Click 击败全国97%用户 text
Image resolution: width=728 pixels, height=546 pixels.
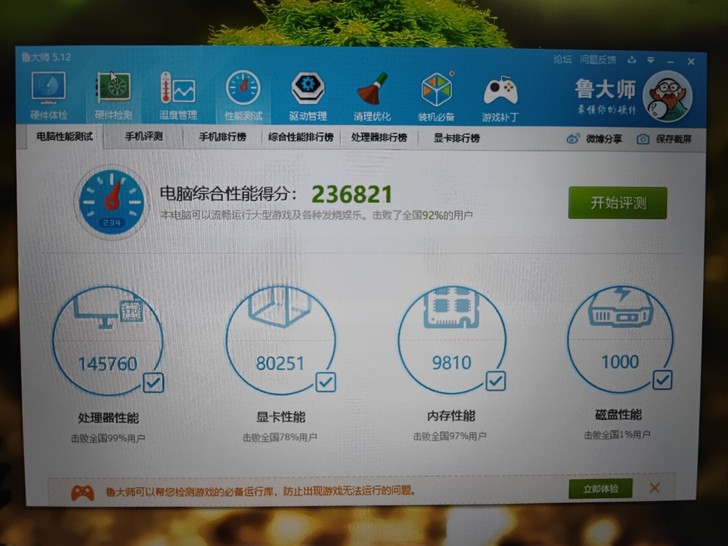click(450, 436)
